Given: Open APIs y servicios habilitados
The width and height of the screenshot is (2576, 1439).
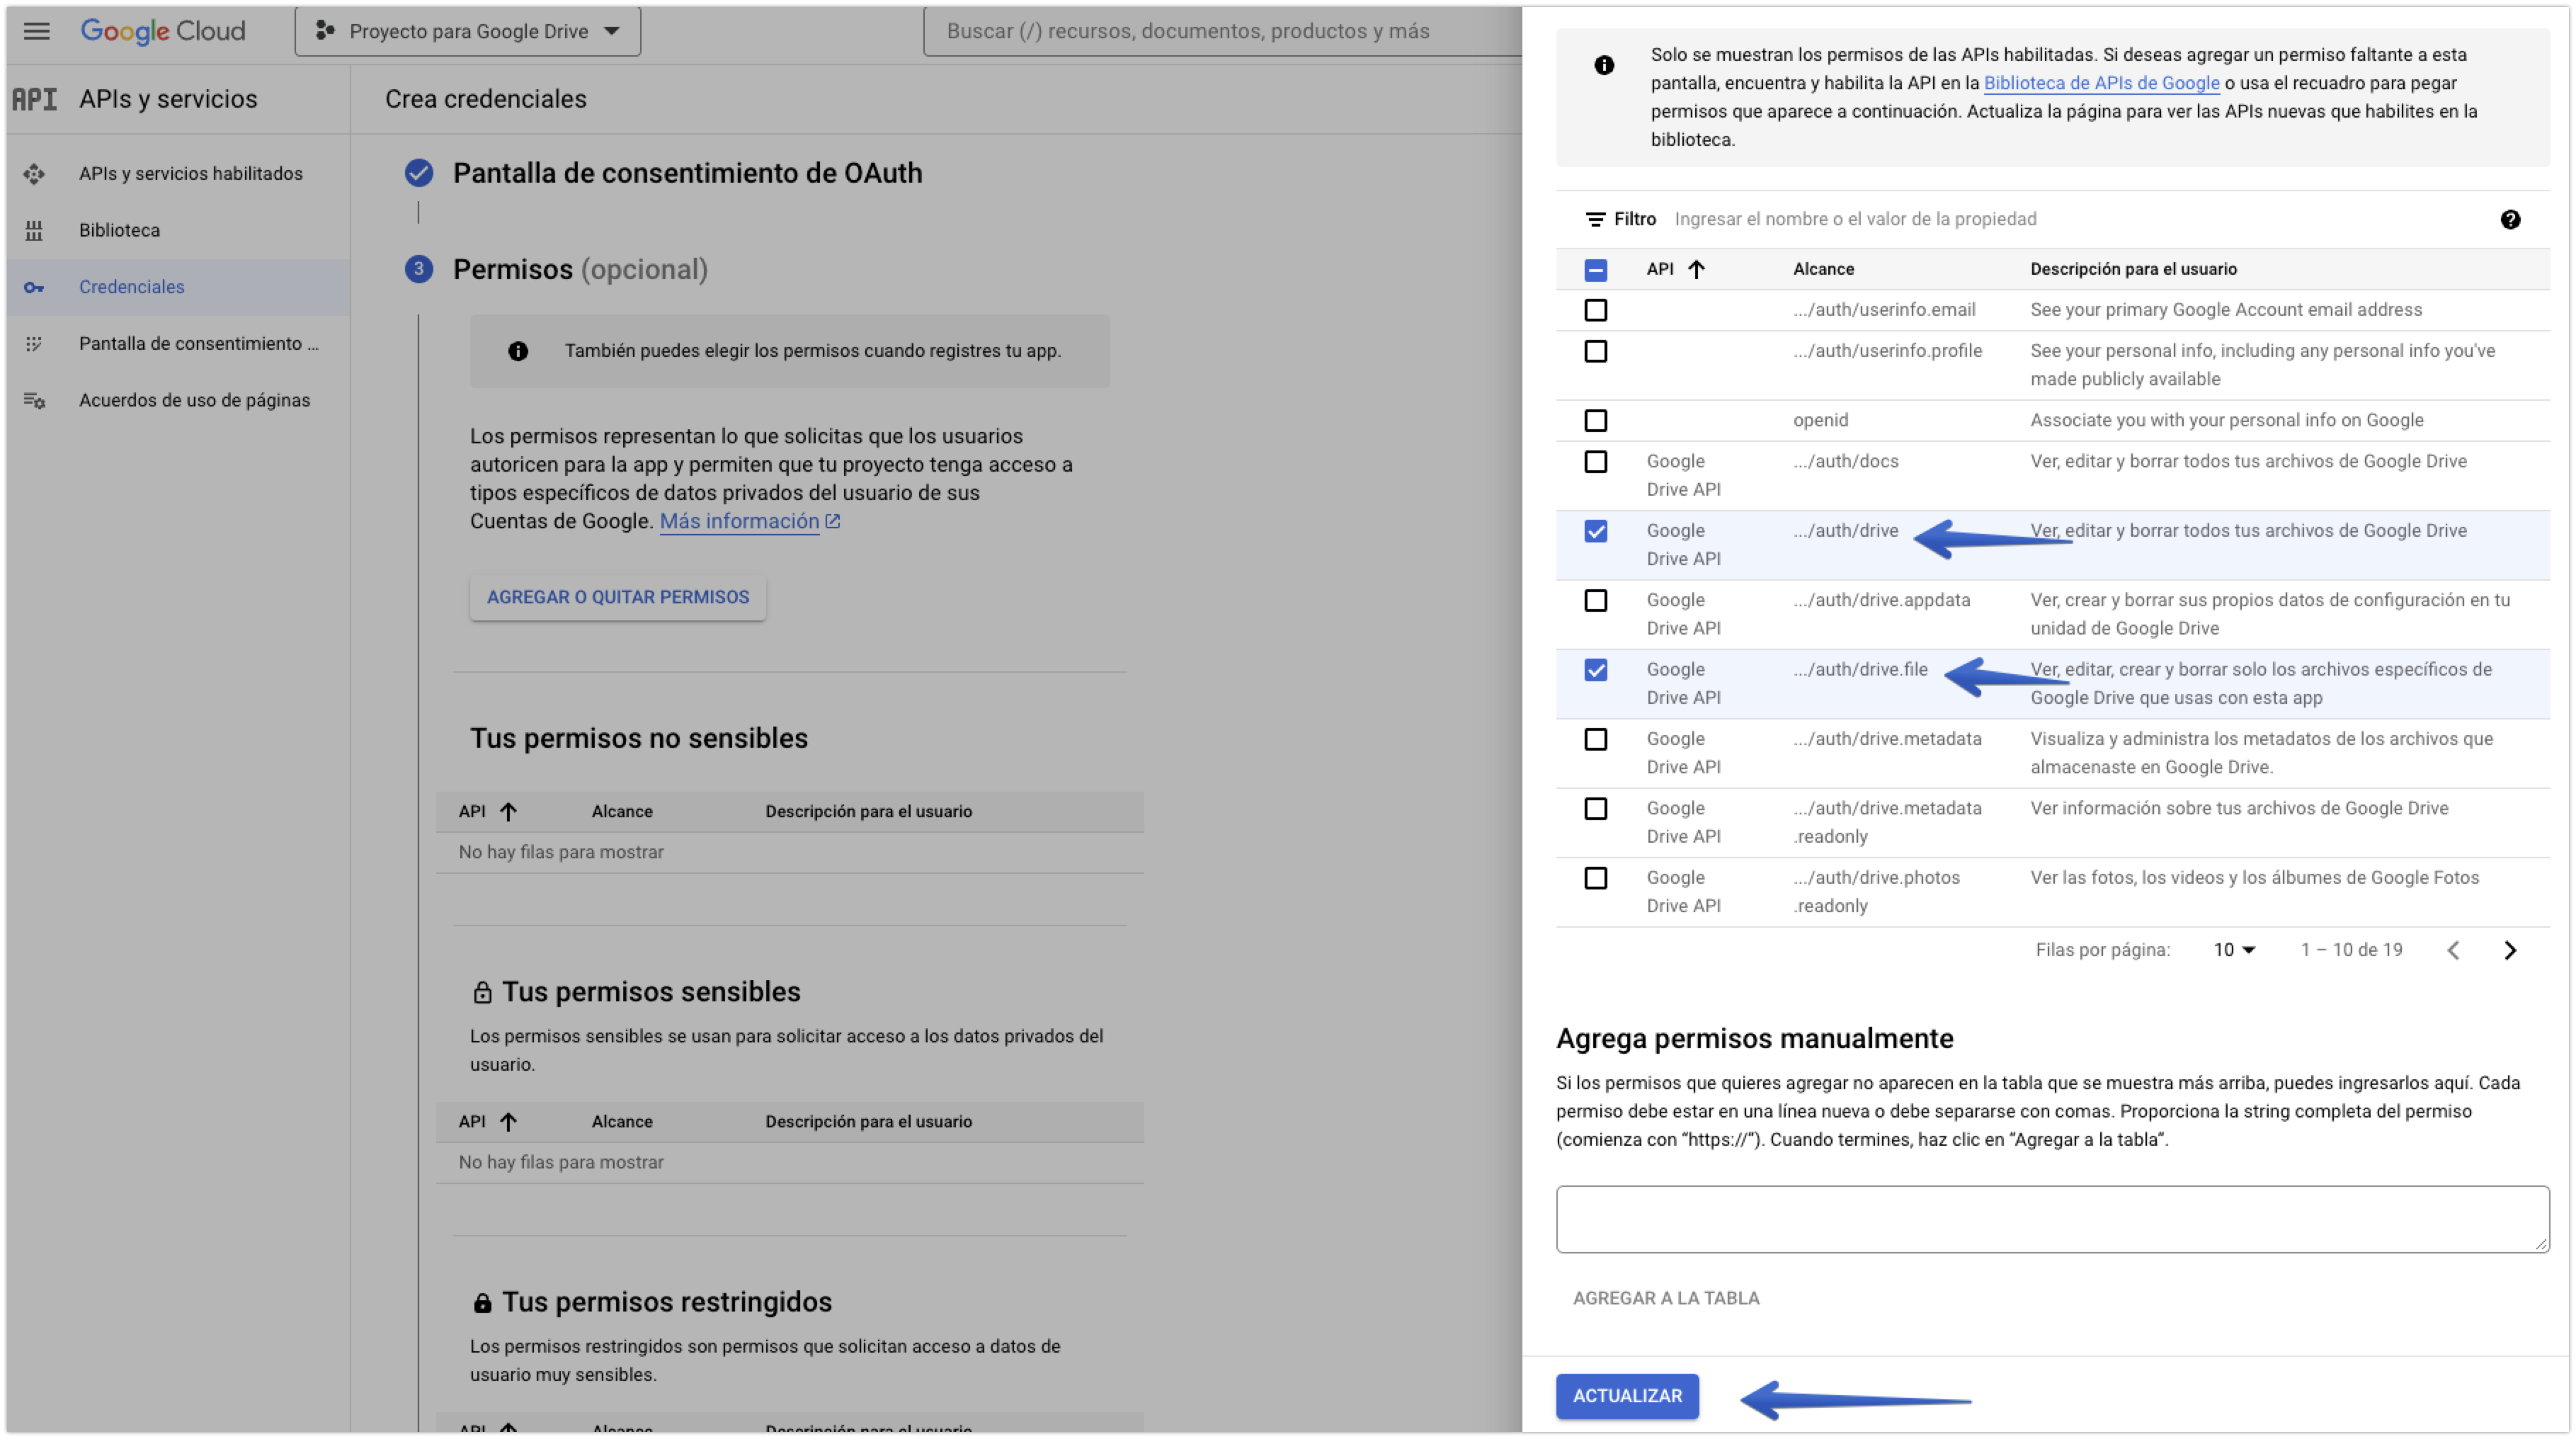Looking at the screenshot, I should 190,173.
